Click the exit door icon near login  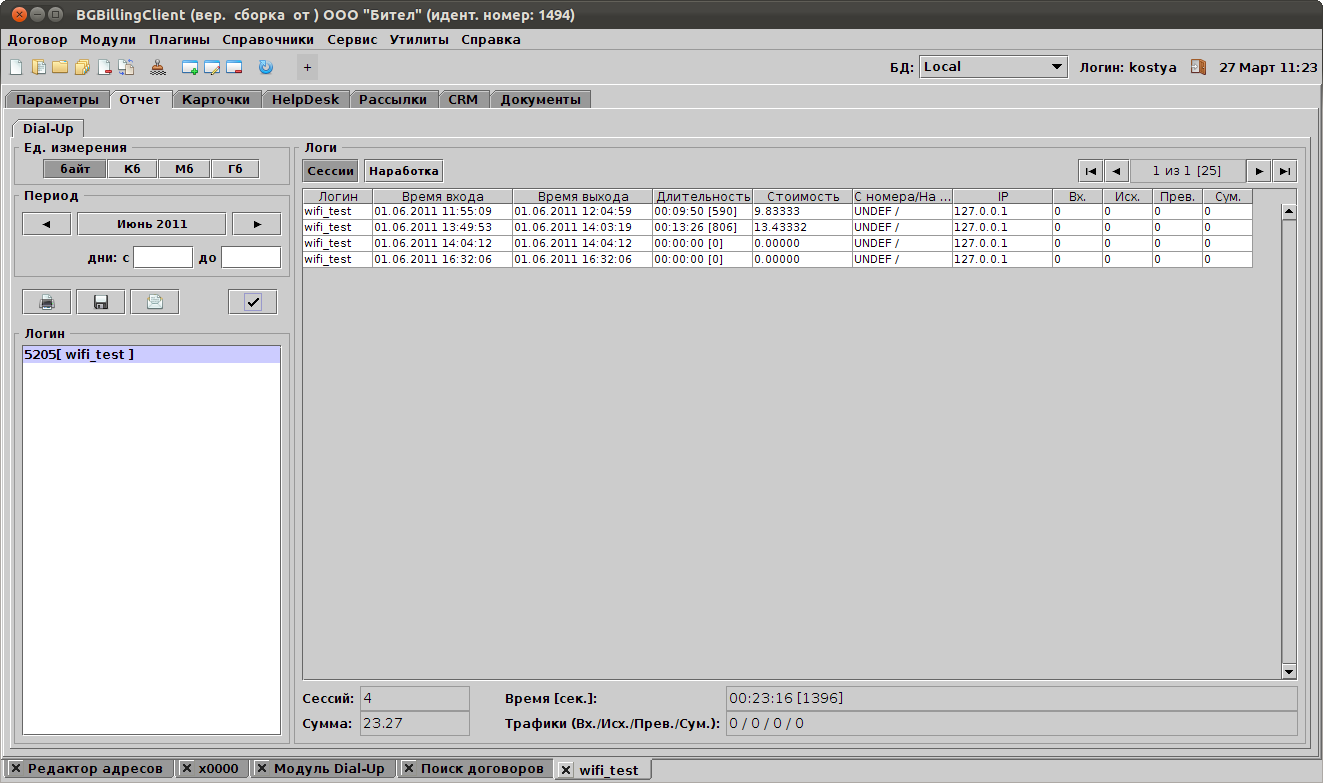coord(1197,67)
